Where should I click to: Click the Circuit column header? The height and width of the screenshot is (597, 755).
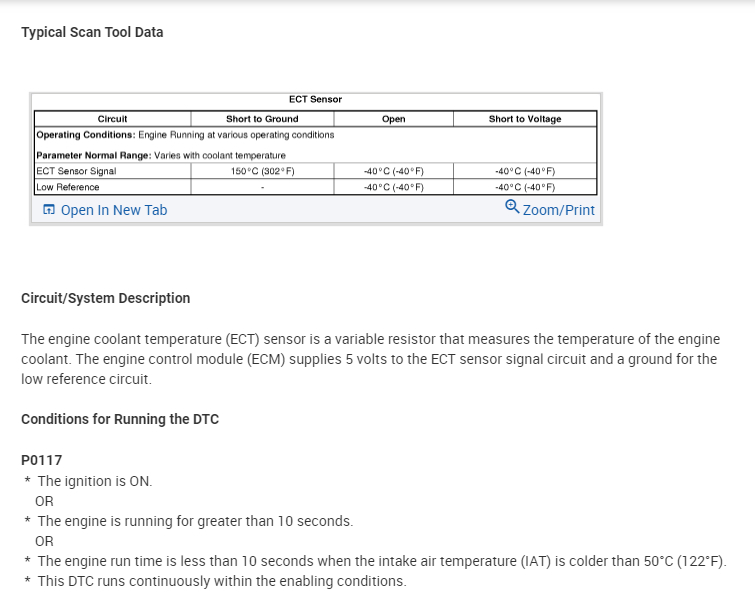pos(112,119)
